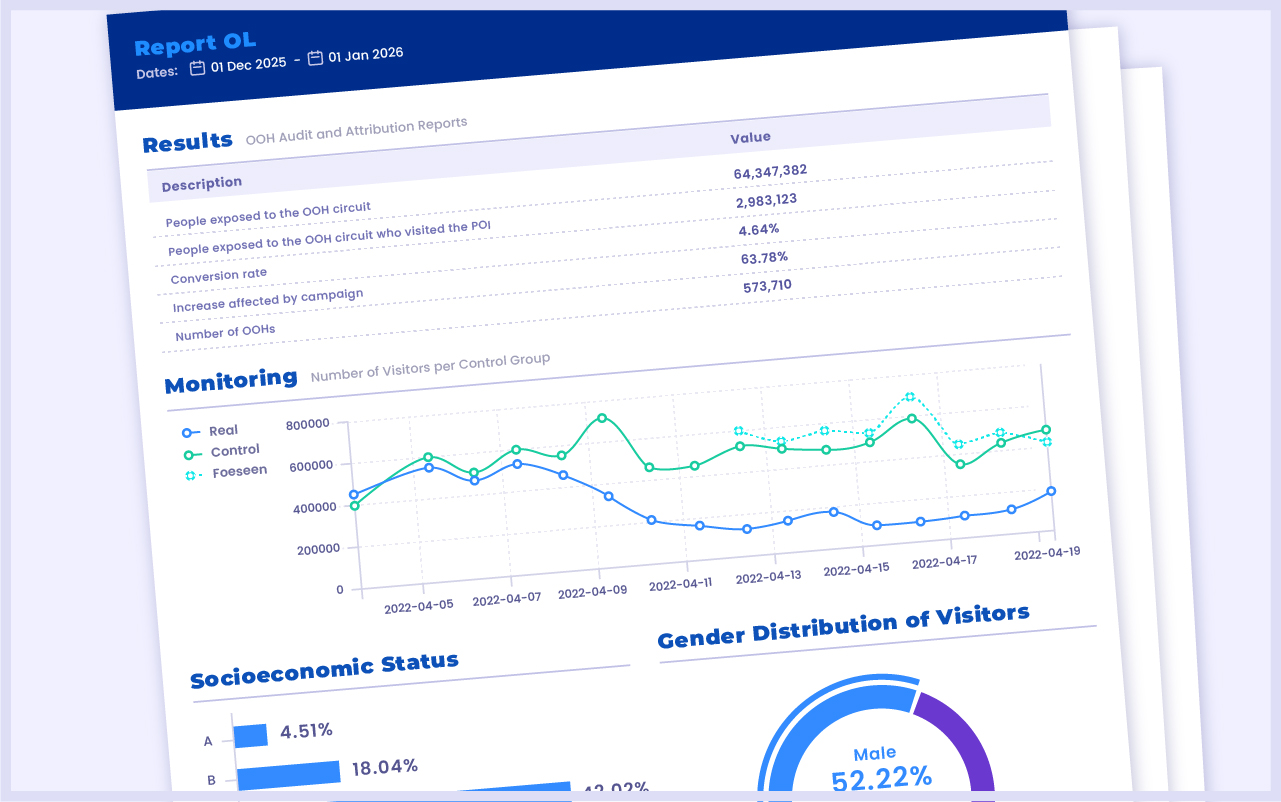The height and width of the screenshot is (802, 1281).
Task: Expand the Monitoring section header
Action: click(231, 379)
